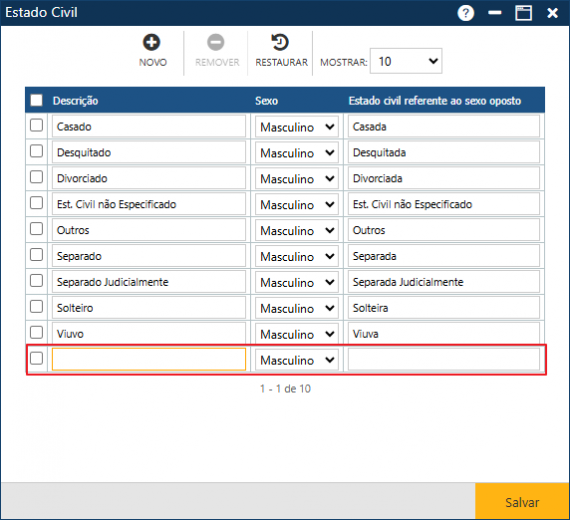Click the Descrição column header
Image resolution: width=570 pixels, height=520 pixels.
pos(76,101)
